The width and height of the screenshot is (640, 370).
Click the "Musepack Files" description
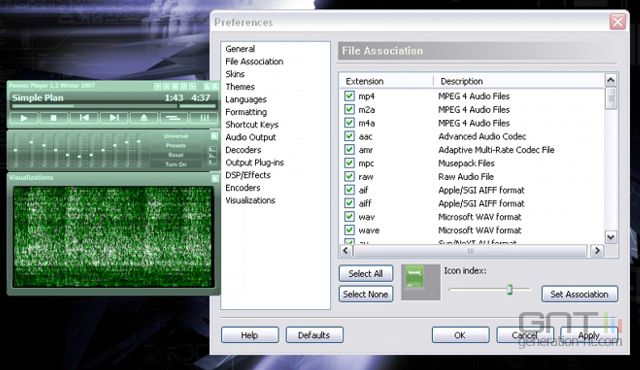(x=466, y=163)
